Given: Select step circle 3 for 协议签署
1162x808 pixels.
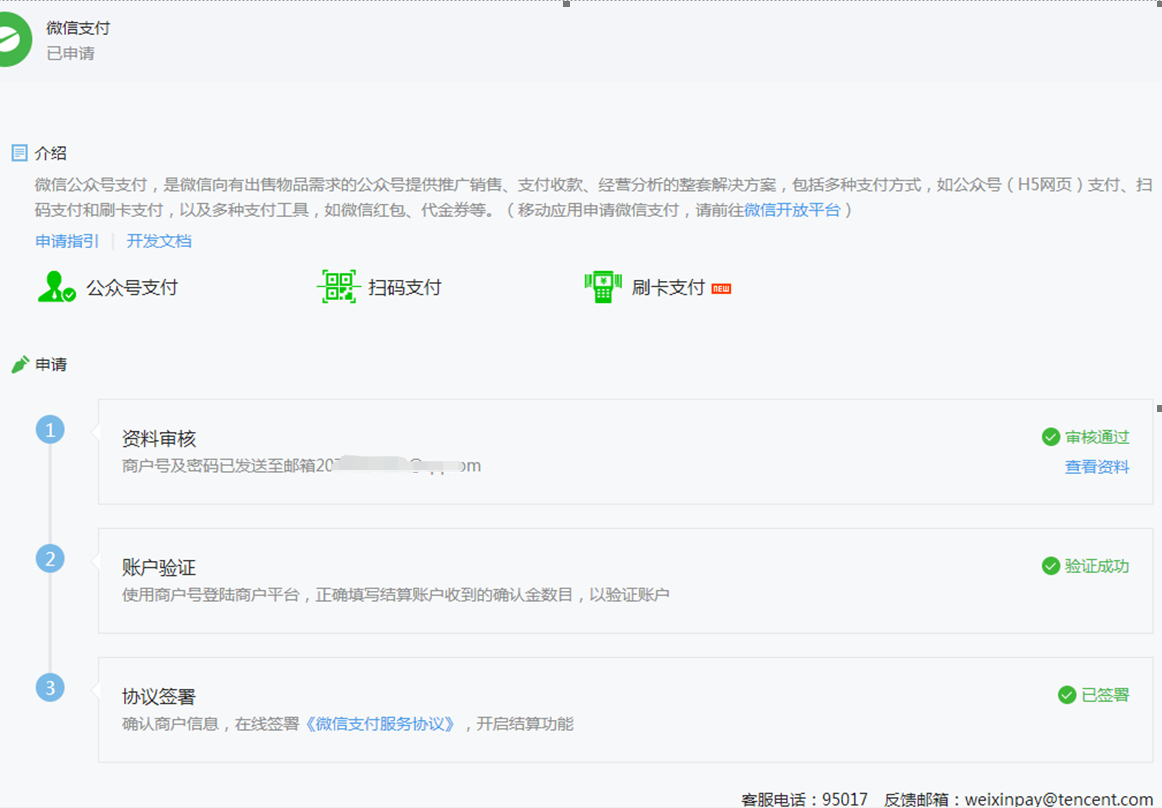Looking at the screenshot, I should click(x=50, y=687).
